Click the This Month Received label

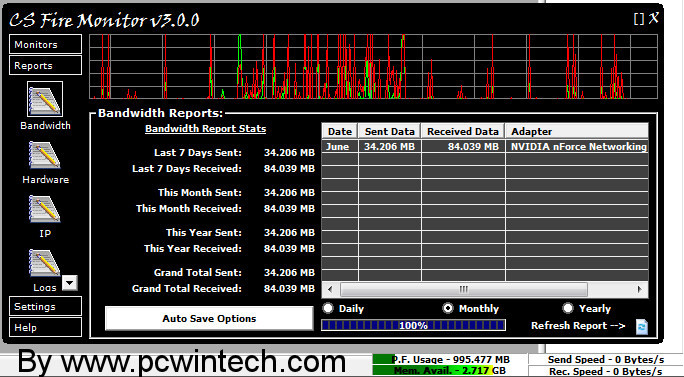(188, 209)
